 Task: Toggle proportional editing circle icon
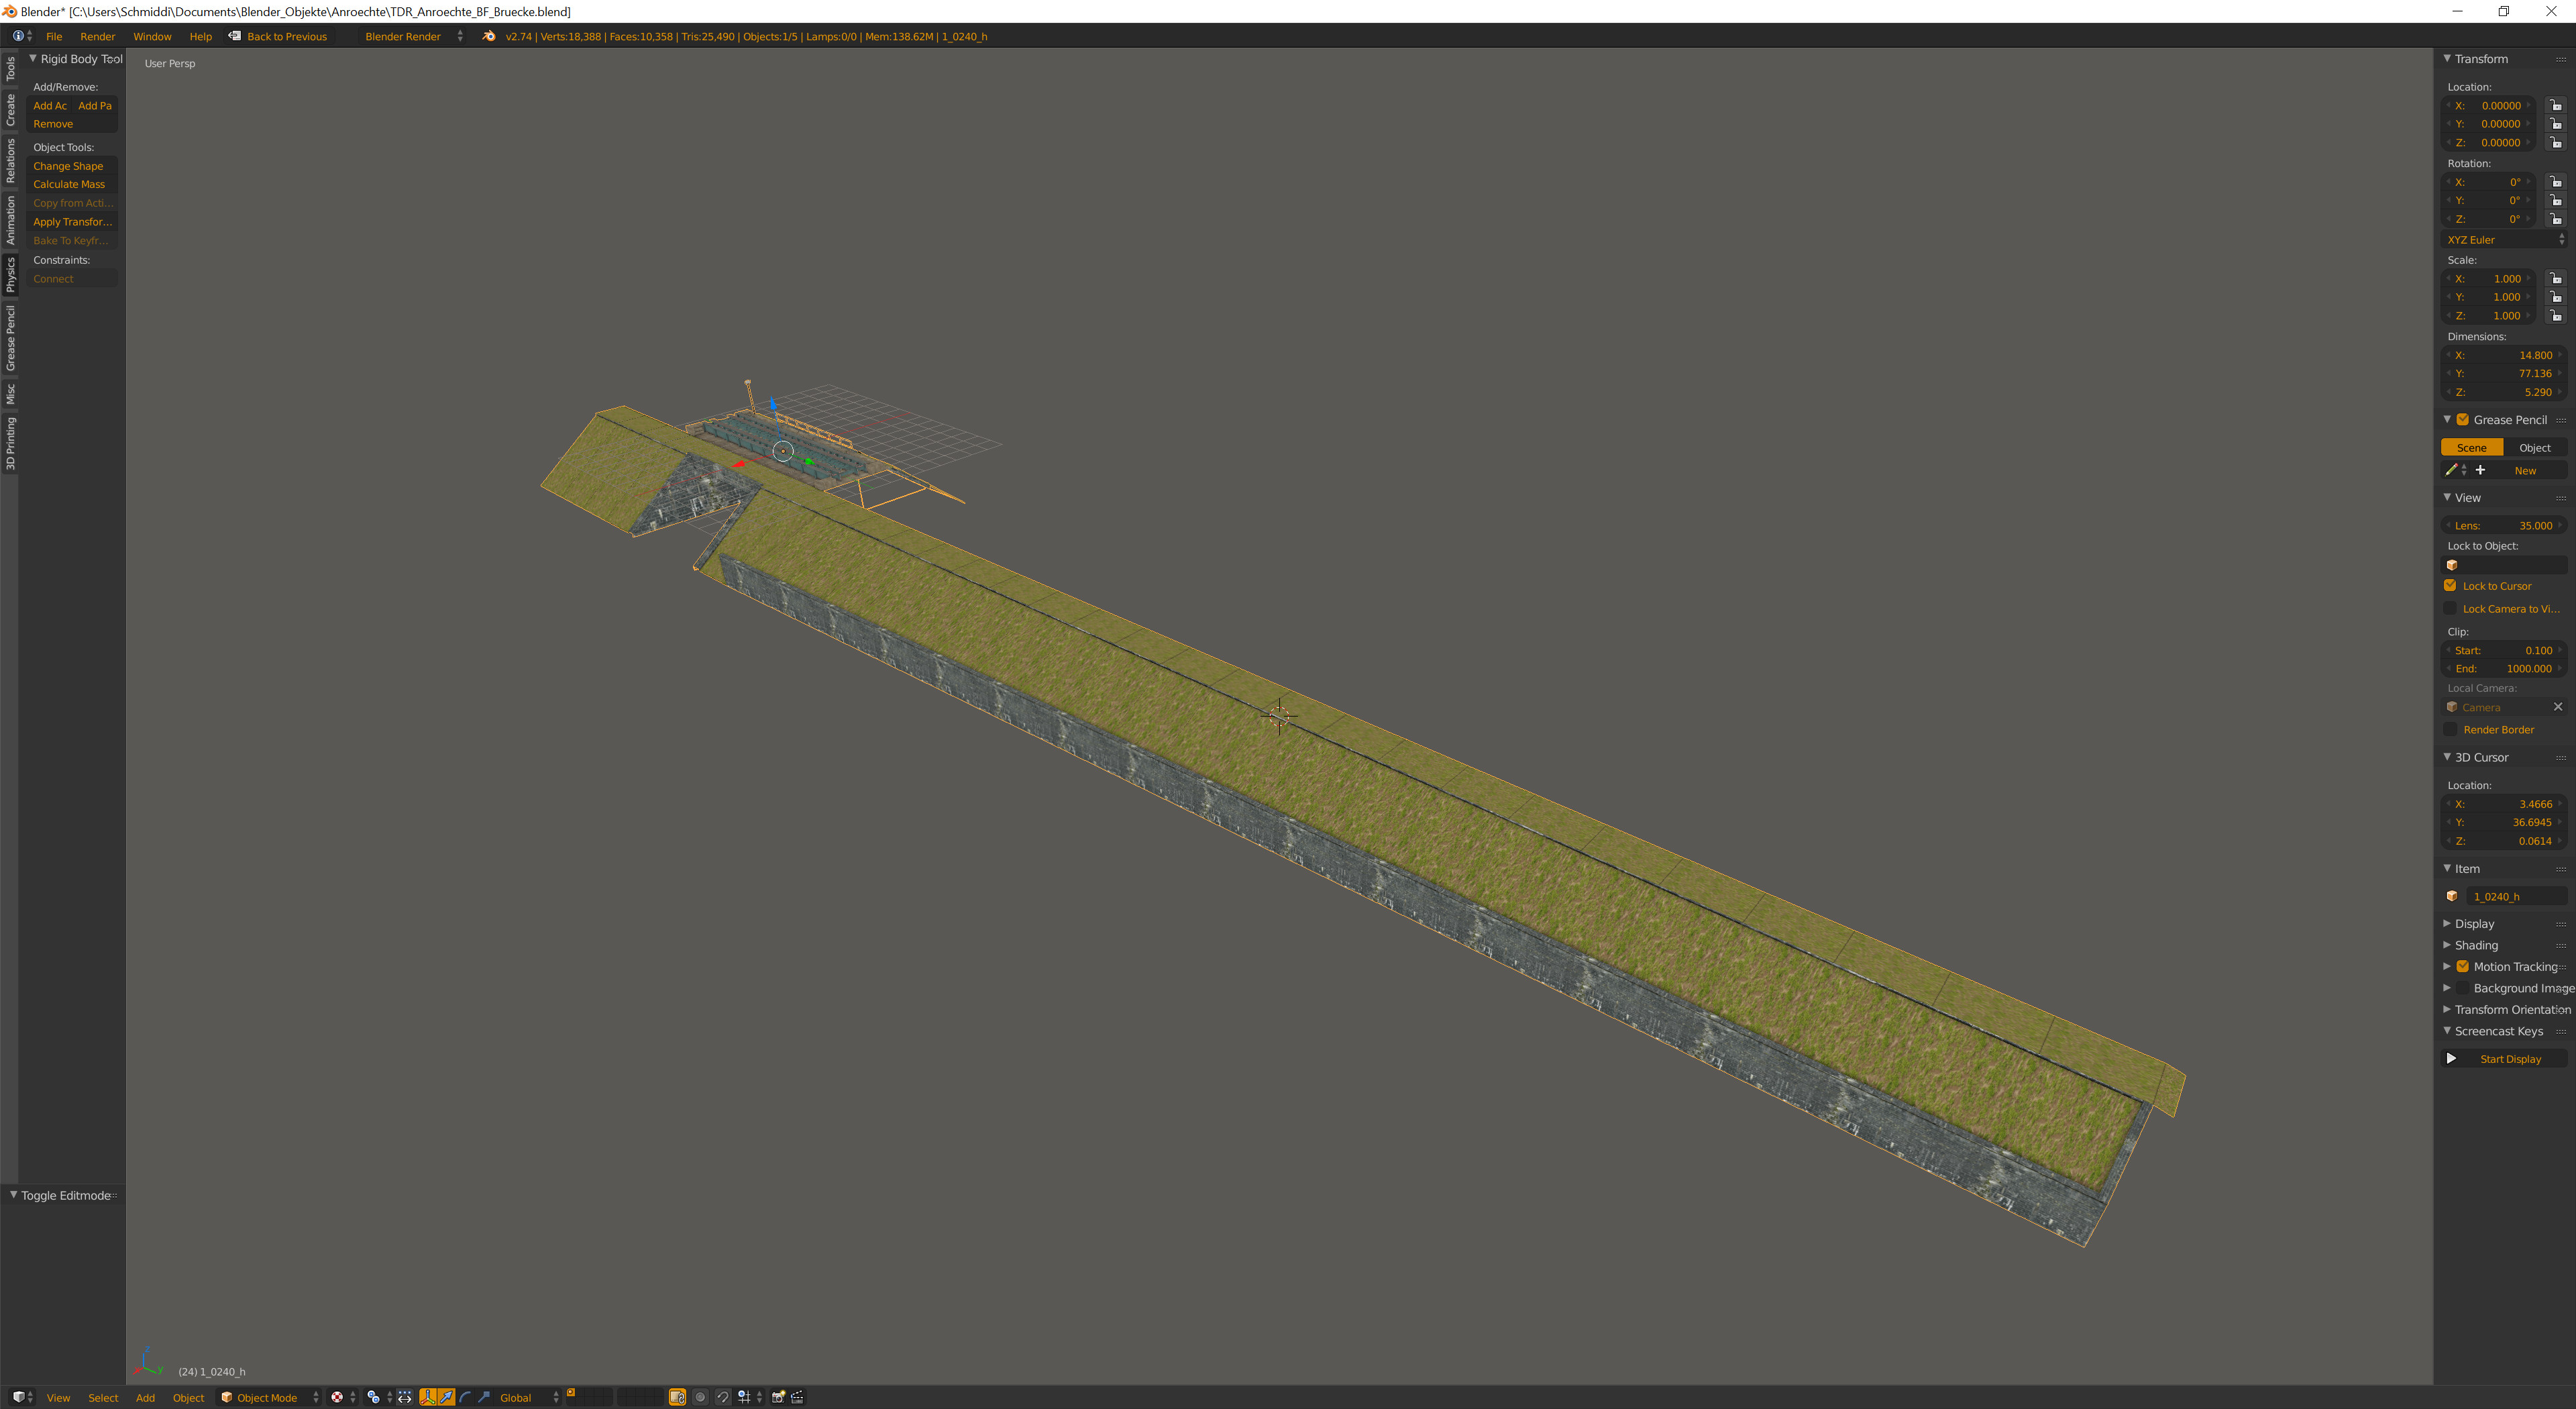click(x=700, y=1397)
